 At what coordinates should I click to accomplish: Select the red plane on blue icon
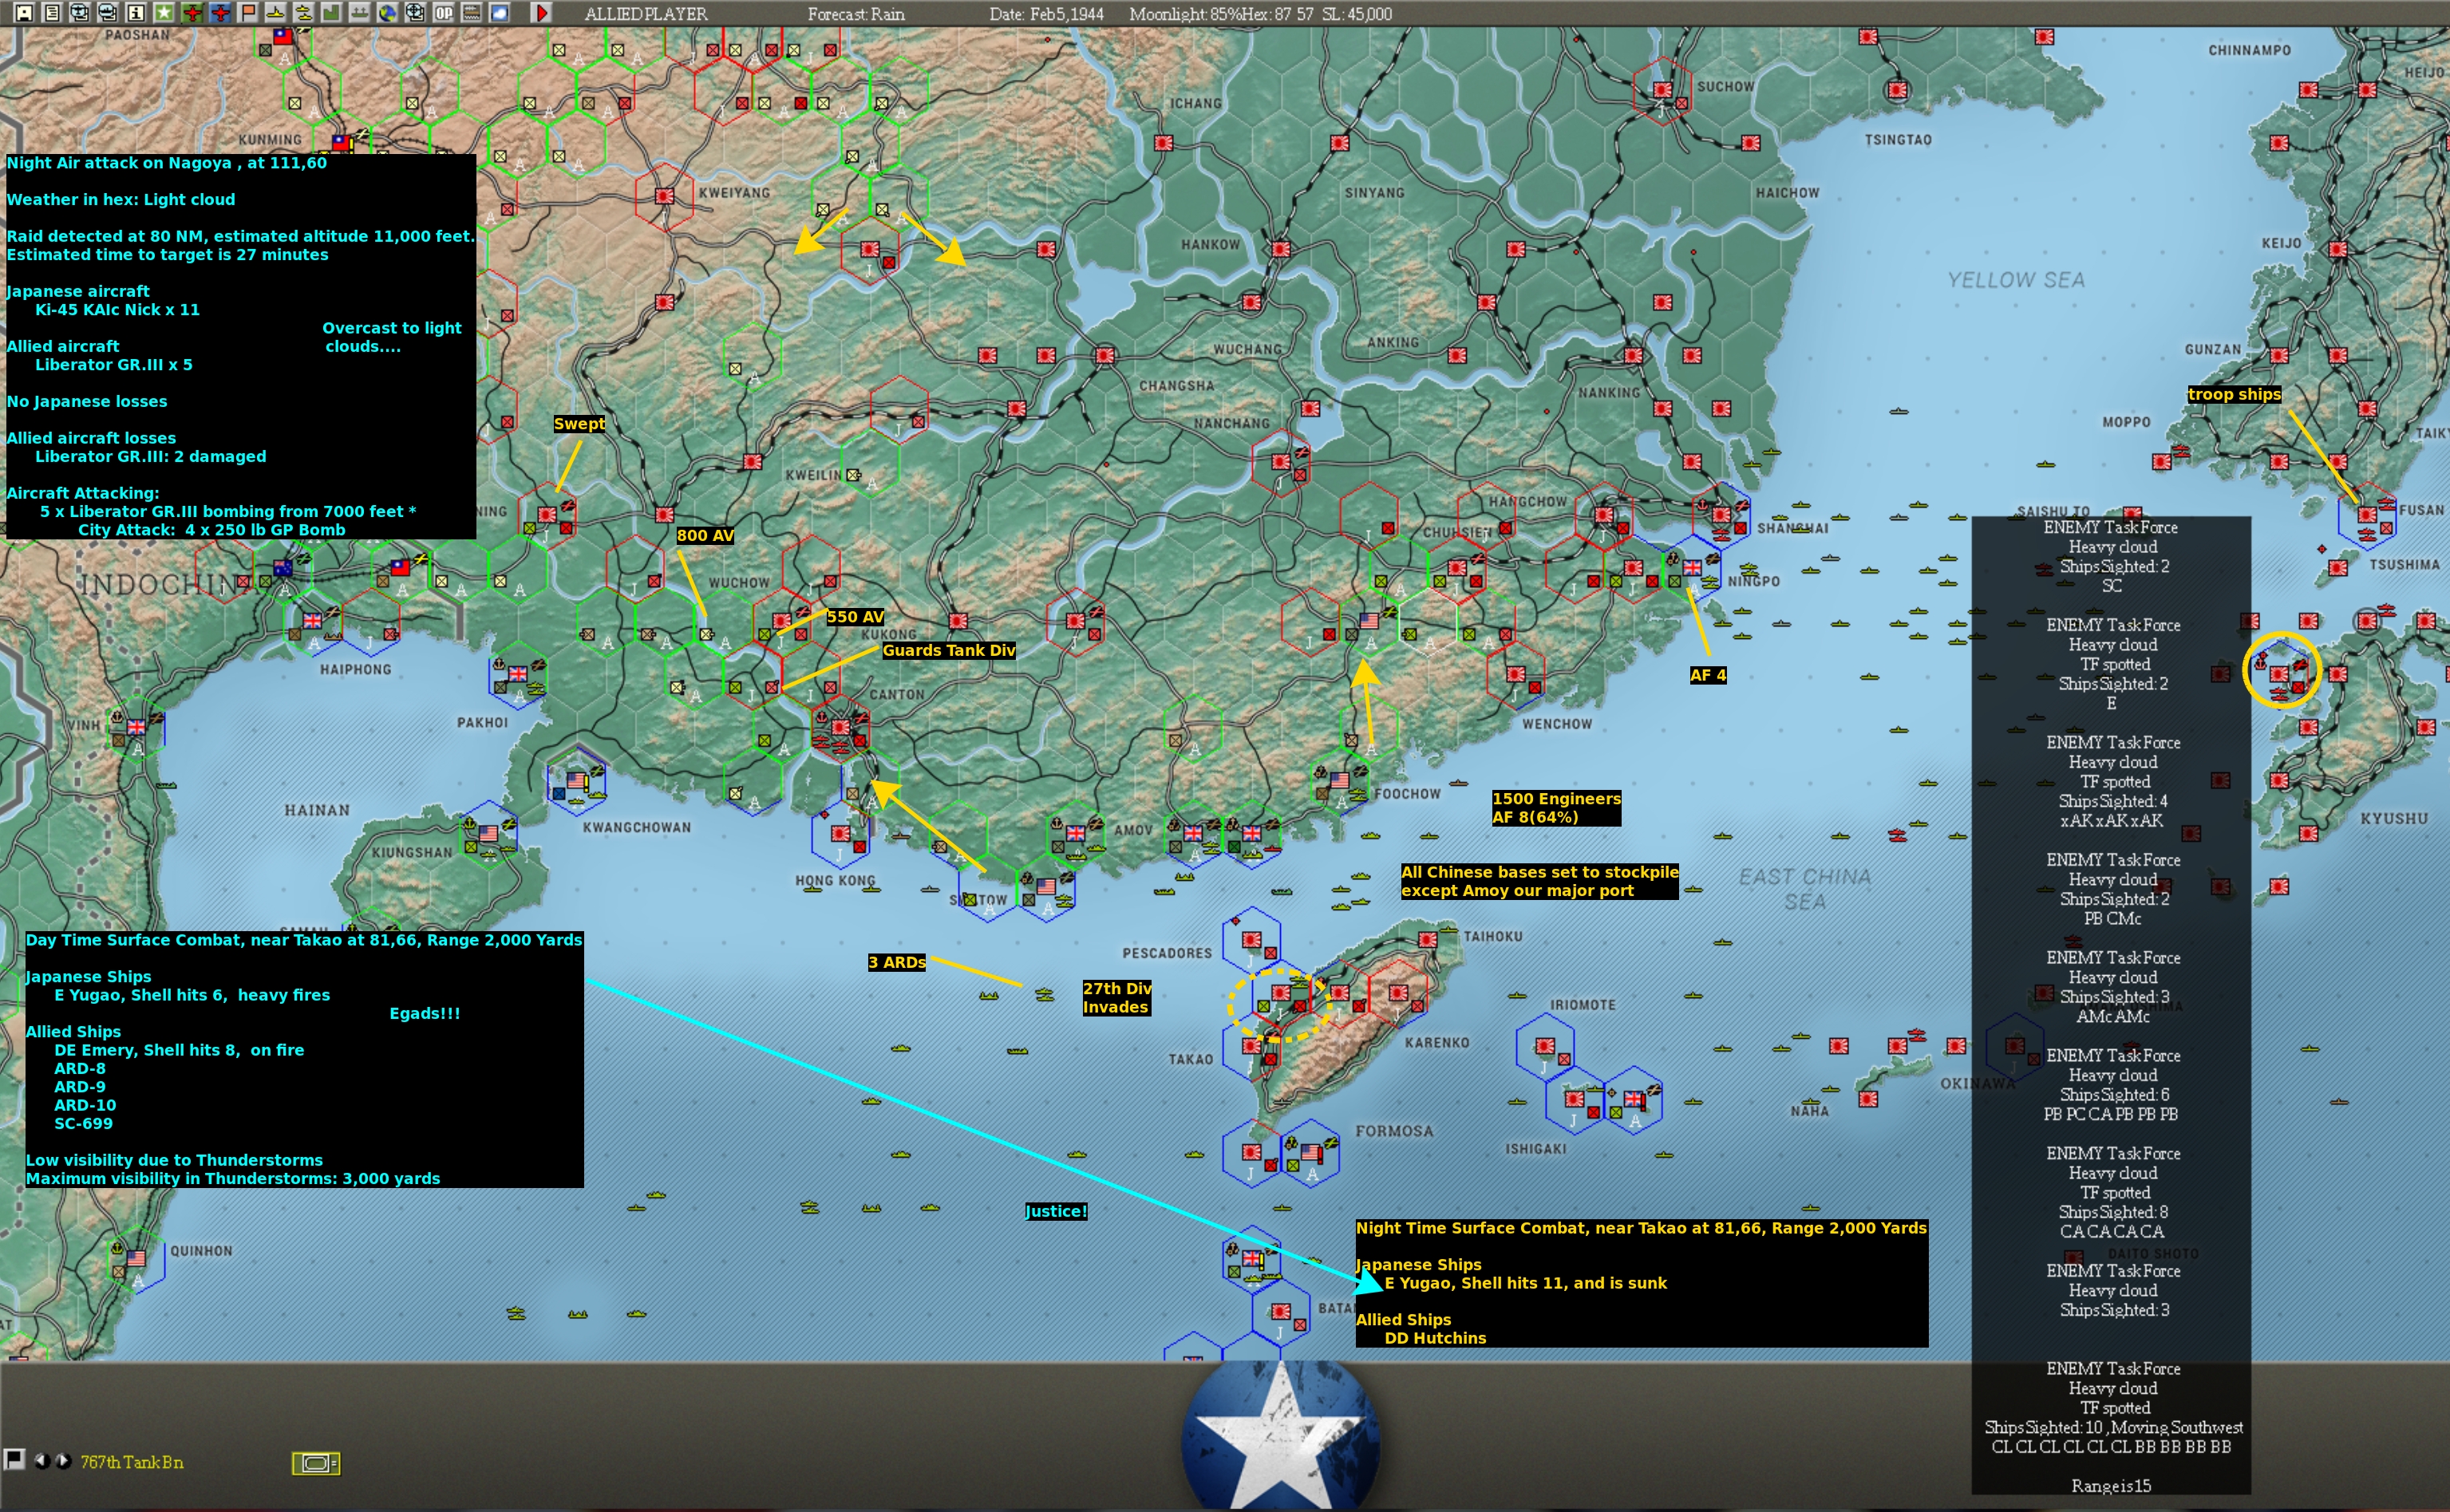point(220,13)
